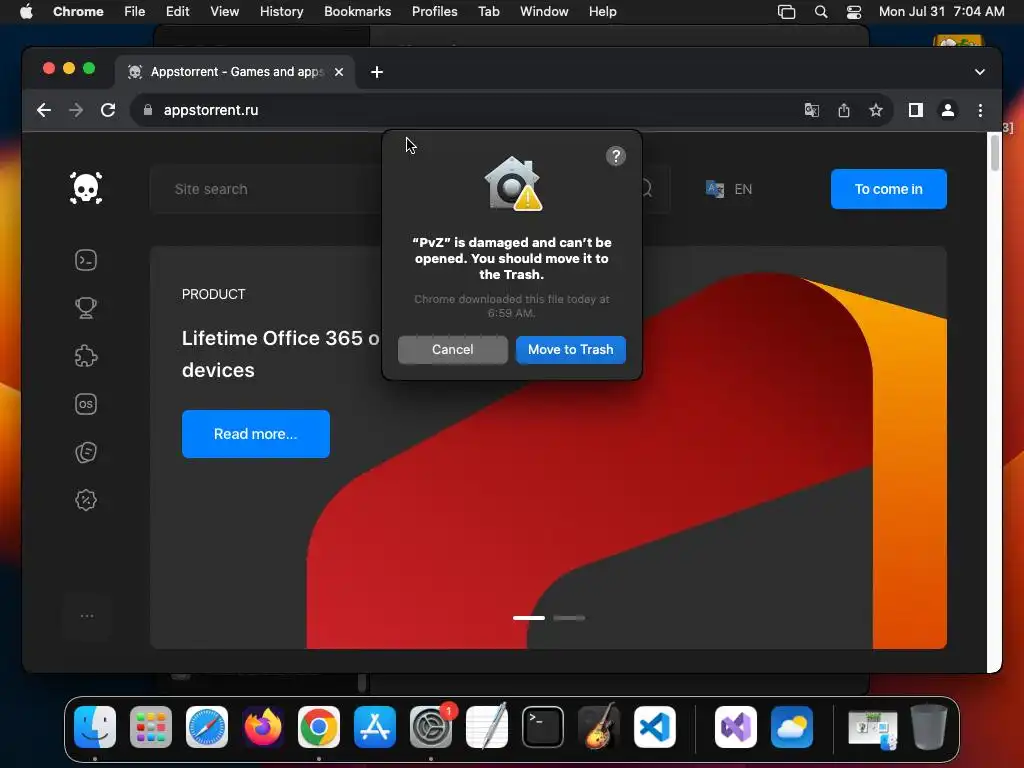Screen dimensions: 1024x768
Task: Click the translate page icon
Action: pyautogui.click(x=812, y=110)
